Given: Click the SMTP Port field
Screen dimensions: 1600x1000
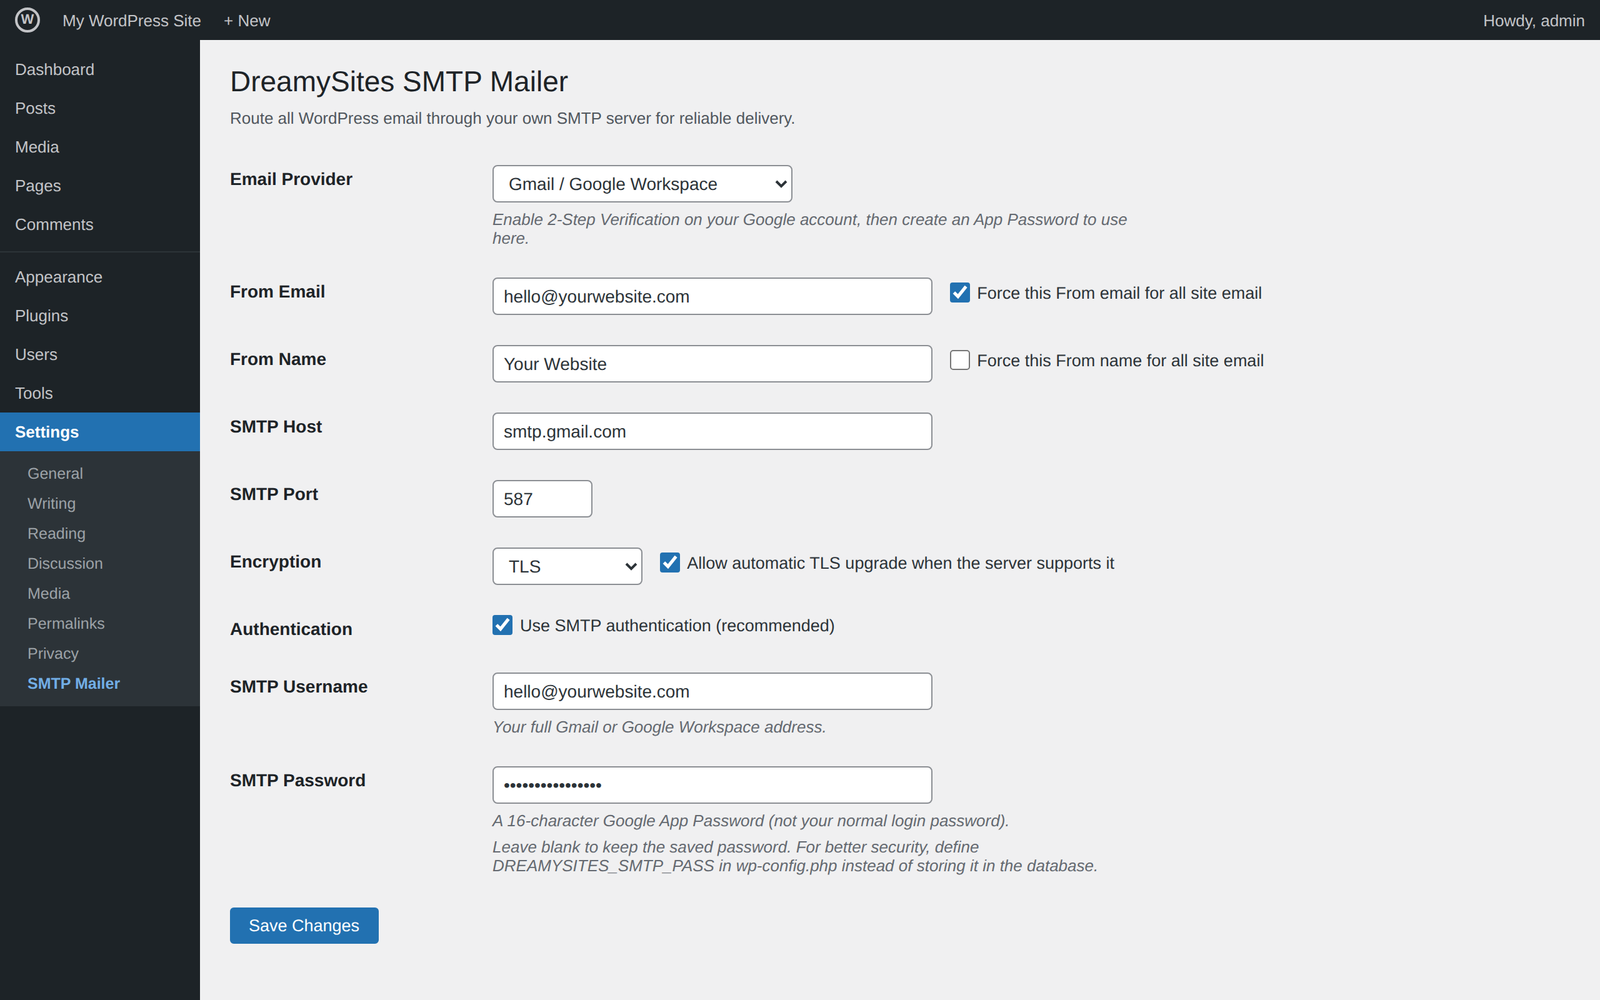Looking at the screenshot, I should [x=542, y=499].
